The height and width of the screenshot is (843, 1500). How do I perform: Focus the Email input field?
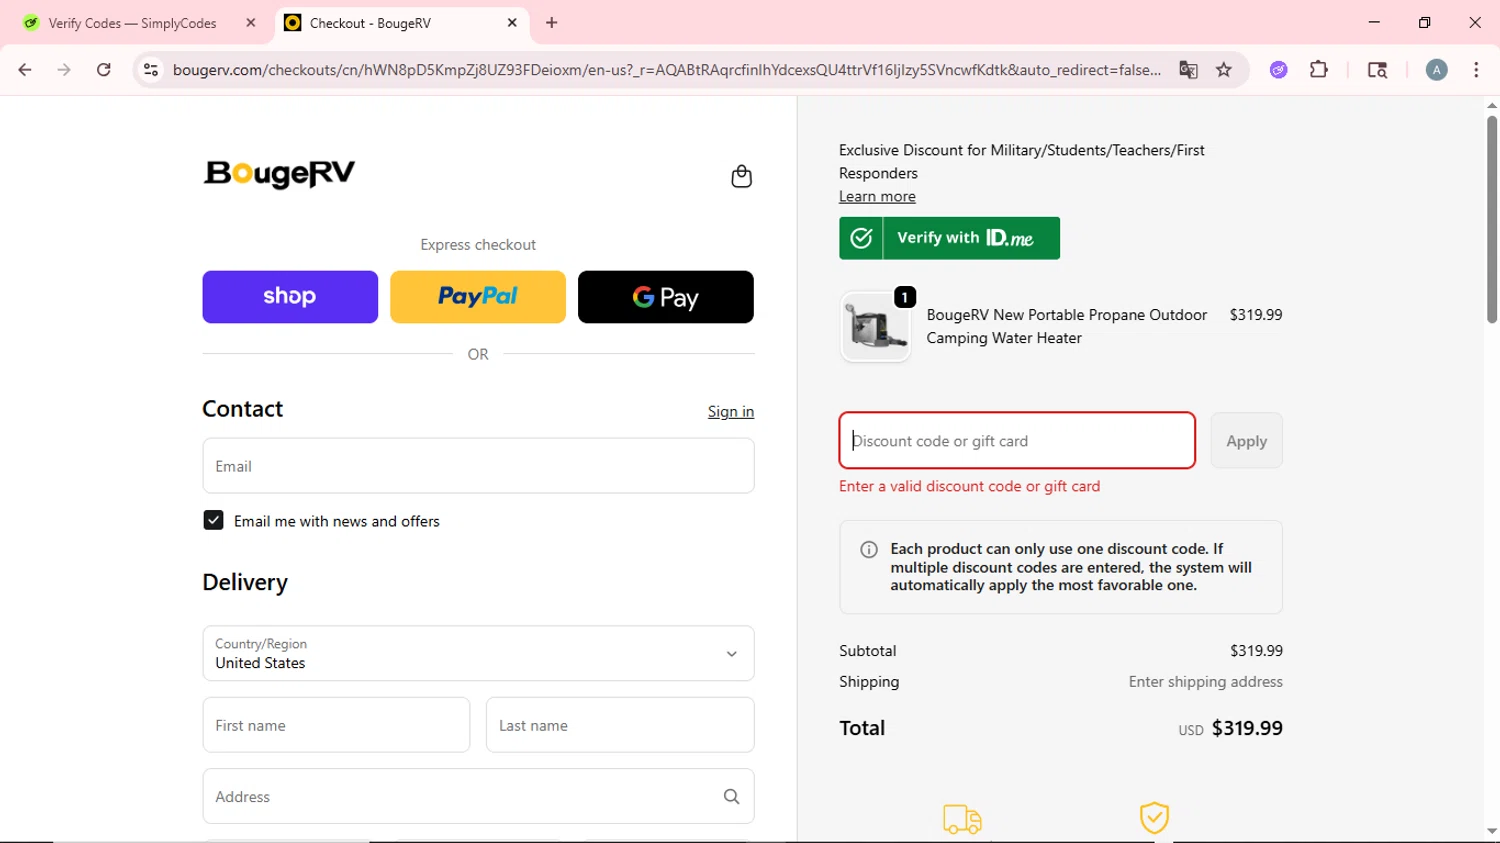click(478, 466)
